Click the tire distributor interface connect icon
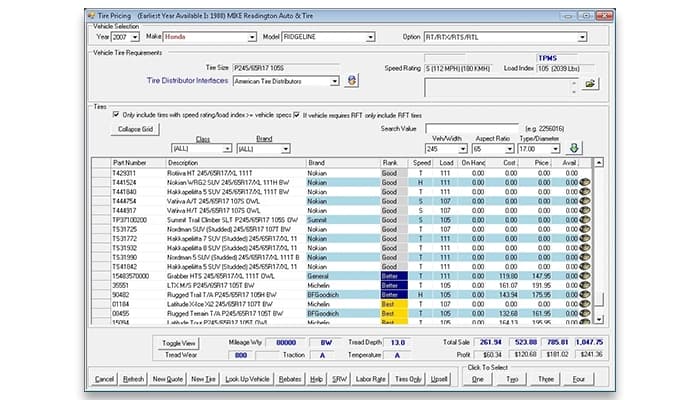This screenshot has height=400, width=700. click(x=351, y=80)
